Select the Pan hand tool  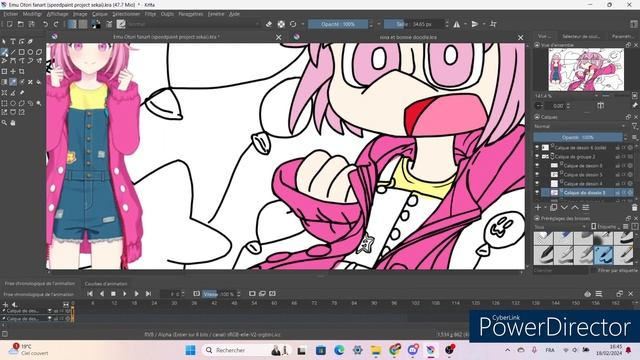tap(13, 122)
